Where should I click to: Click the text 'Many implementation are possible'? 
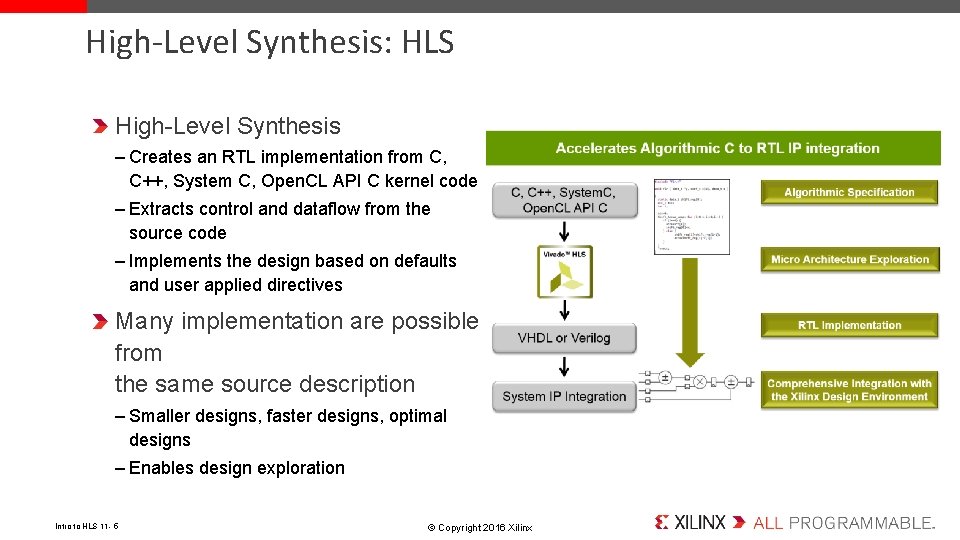coord(297,321)
